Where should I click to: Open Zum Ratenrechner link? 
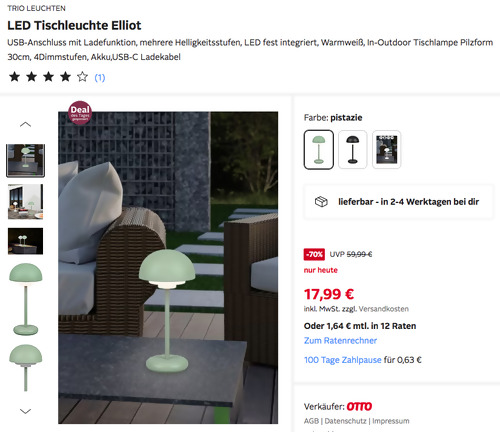point(340,340)
